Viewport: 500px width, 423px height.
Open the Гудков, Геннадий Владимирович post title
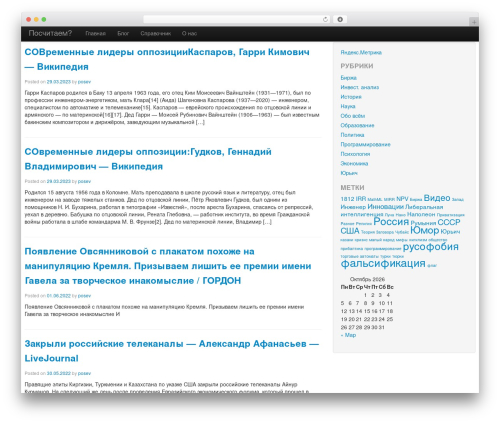click(x=148, y=159)
